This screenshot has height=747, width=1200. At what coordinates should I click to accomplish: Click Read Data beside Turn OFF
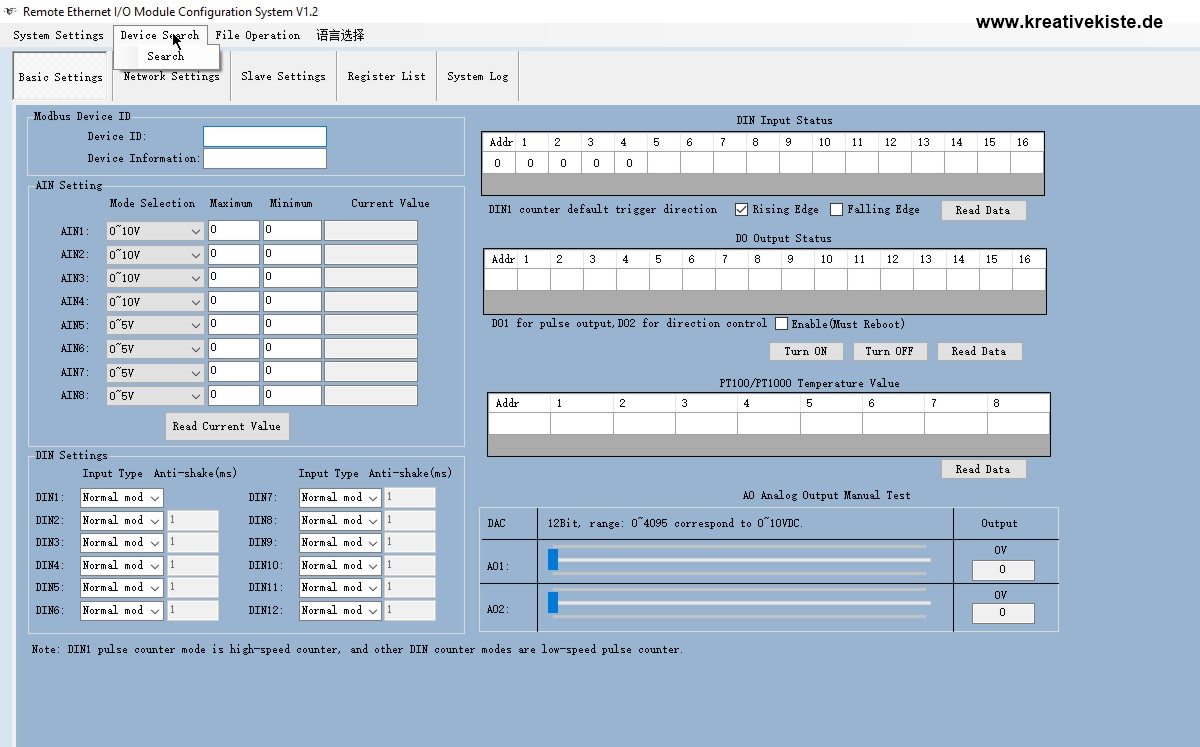pos(979,352)
